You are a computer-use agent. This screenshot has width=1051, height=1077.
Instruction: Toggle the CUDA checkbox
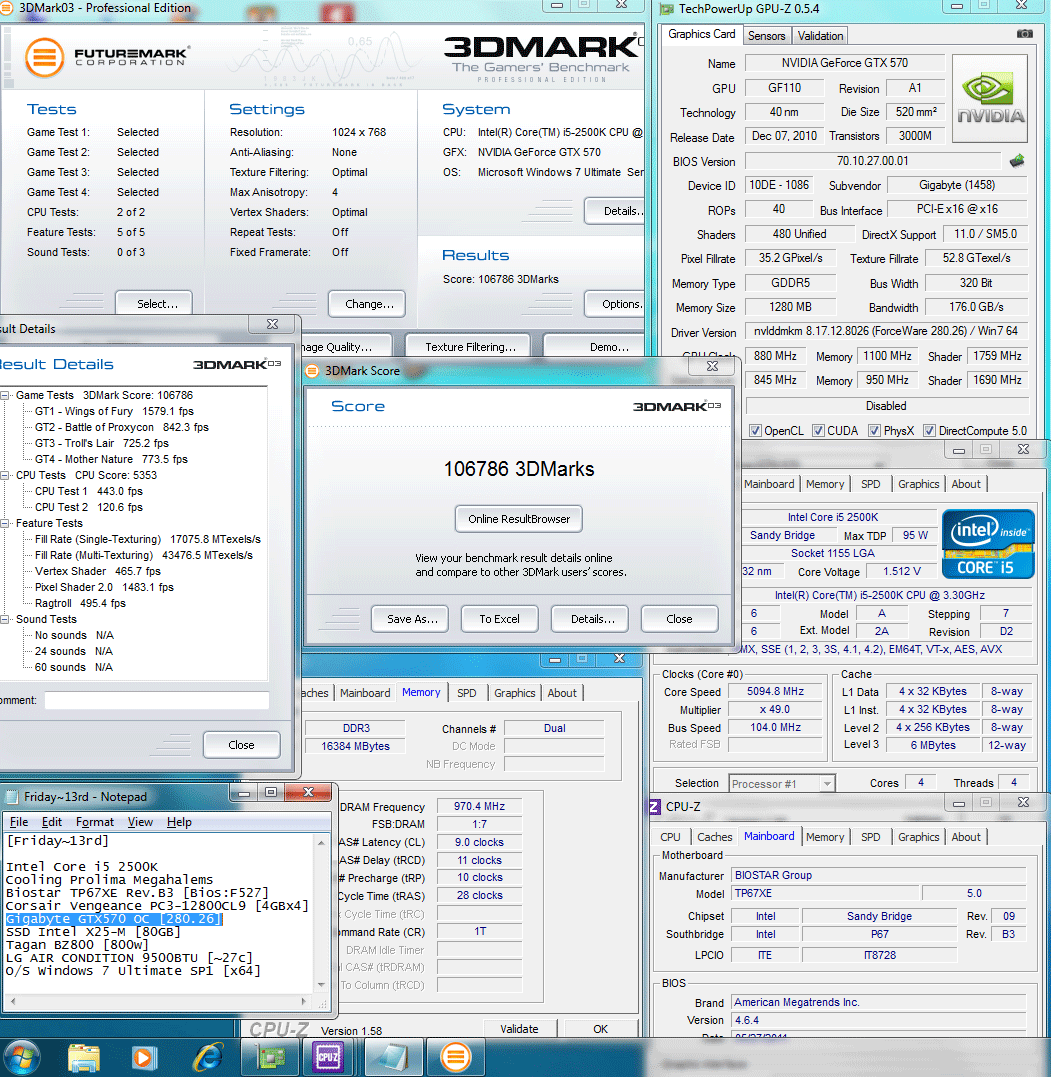tap(818, 431)
